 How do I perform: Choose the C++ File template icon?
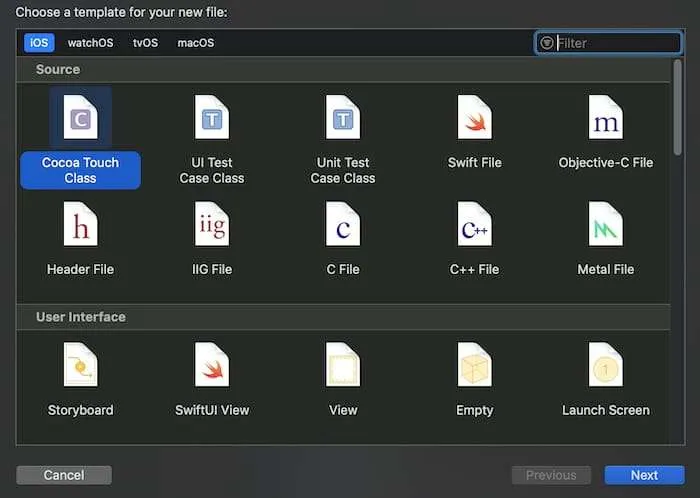click(475, 224)
